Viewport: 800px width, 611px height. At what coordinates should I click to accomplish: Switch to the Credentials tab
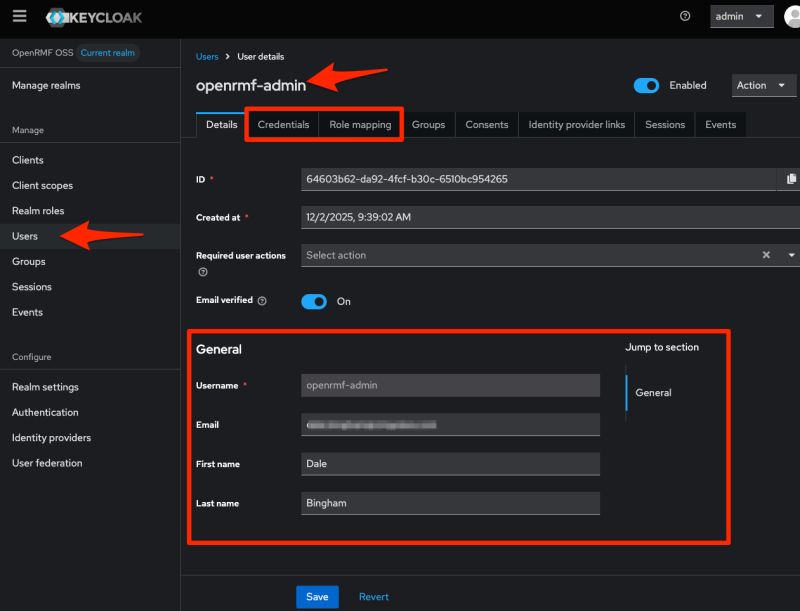(x=283, y=125)
